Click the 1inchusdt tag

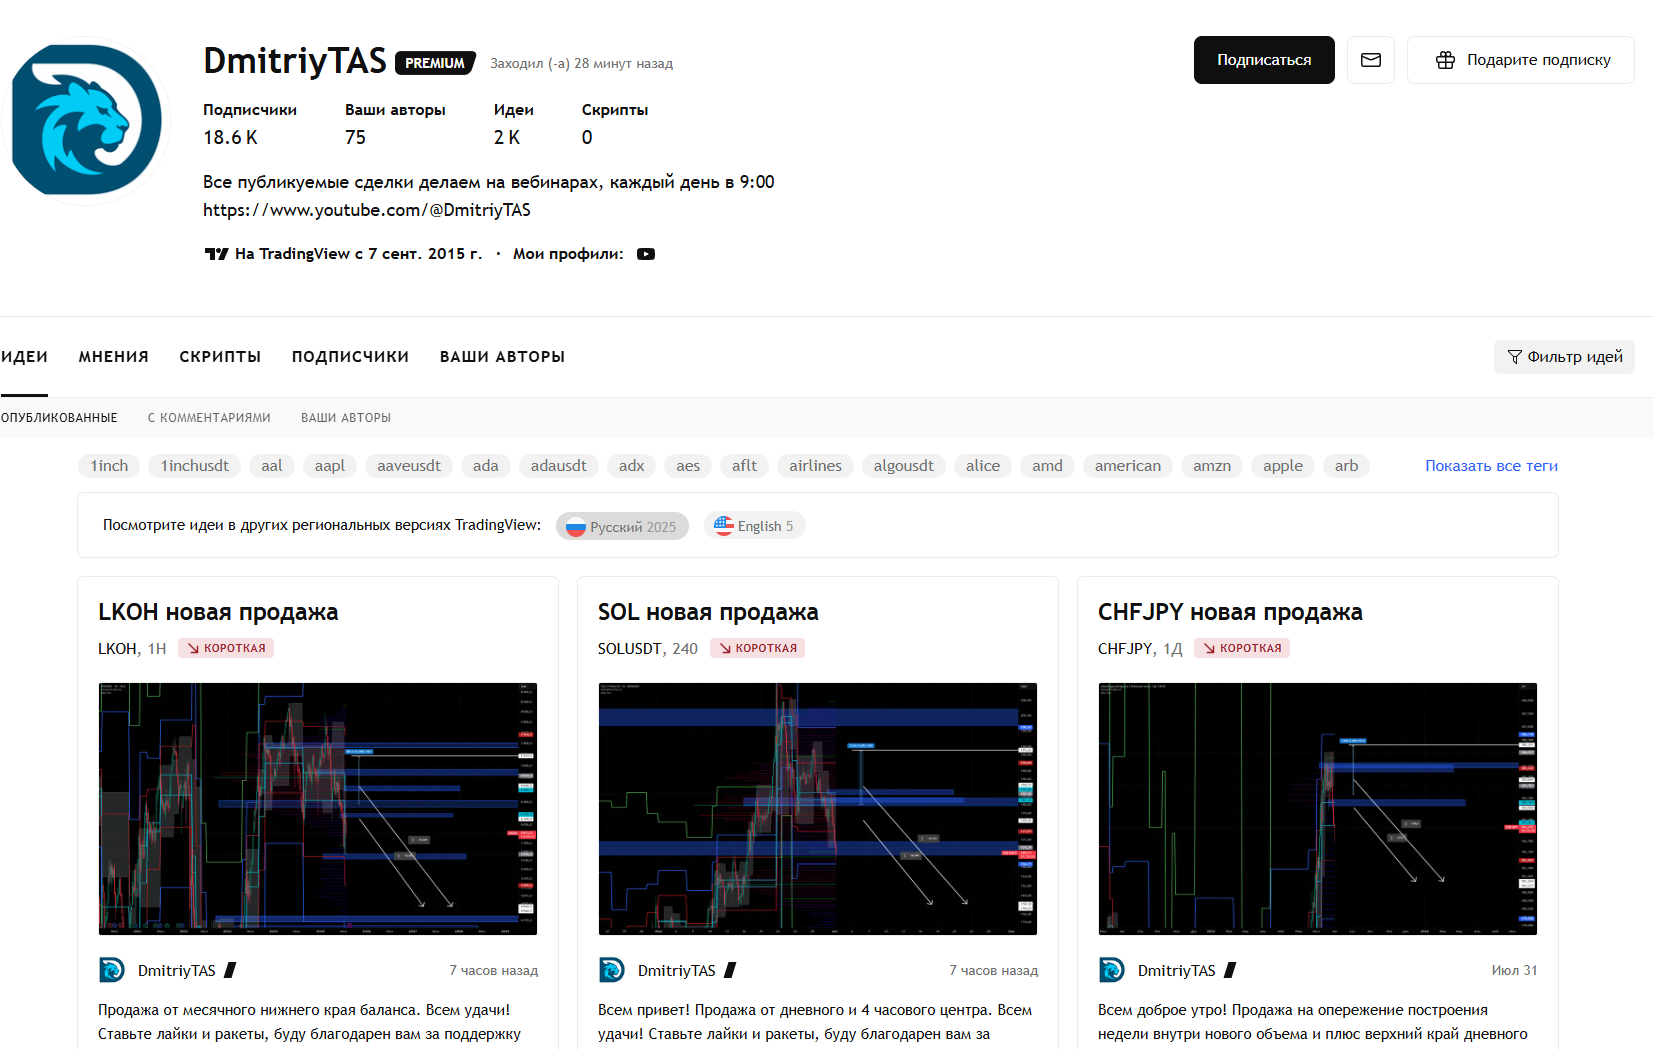pyautogui.click(x=195, y=466)
